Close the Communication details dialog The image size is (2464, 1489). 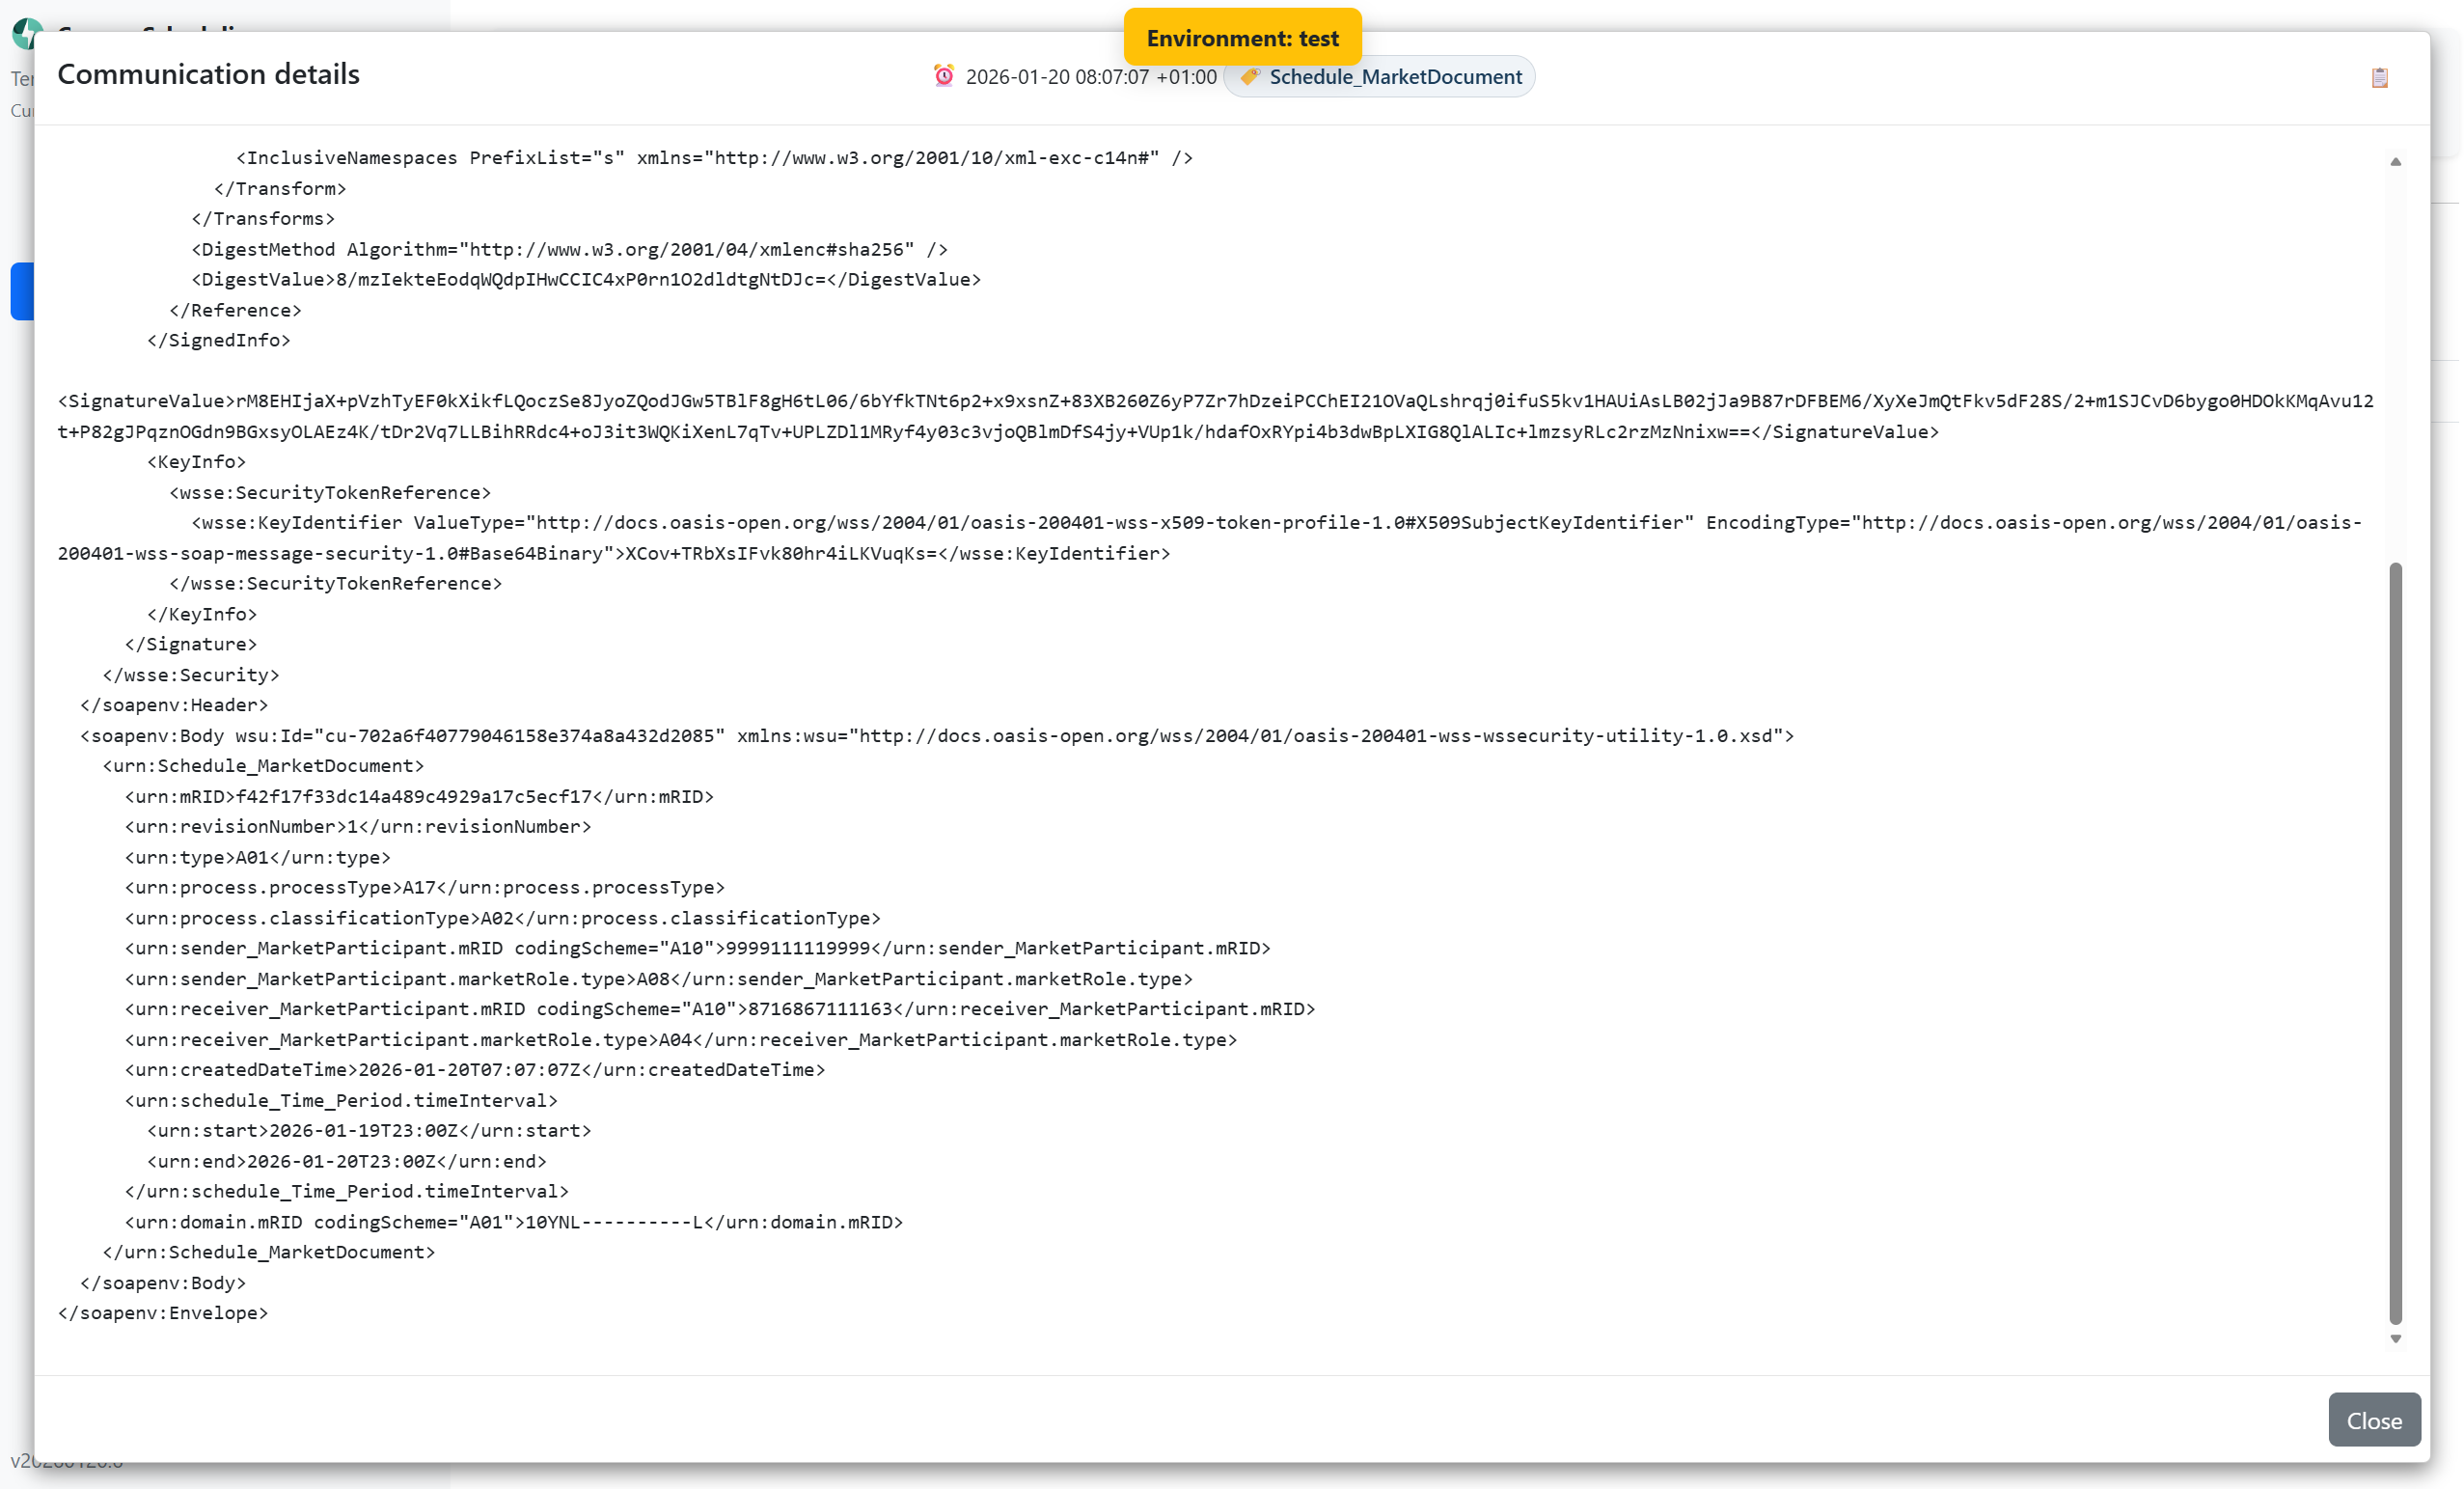(2373, 1420)
